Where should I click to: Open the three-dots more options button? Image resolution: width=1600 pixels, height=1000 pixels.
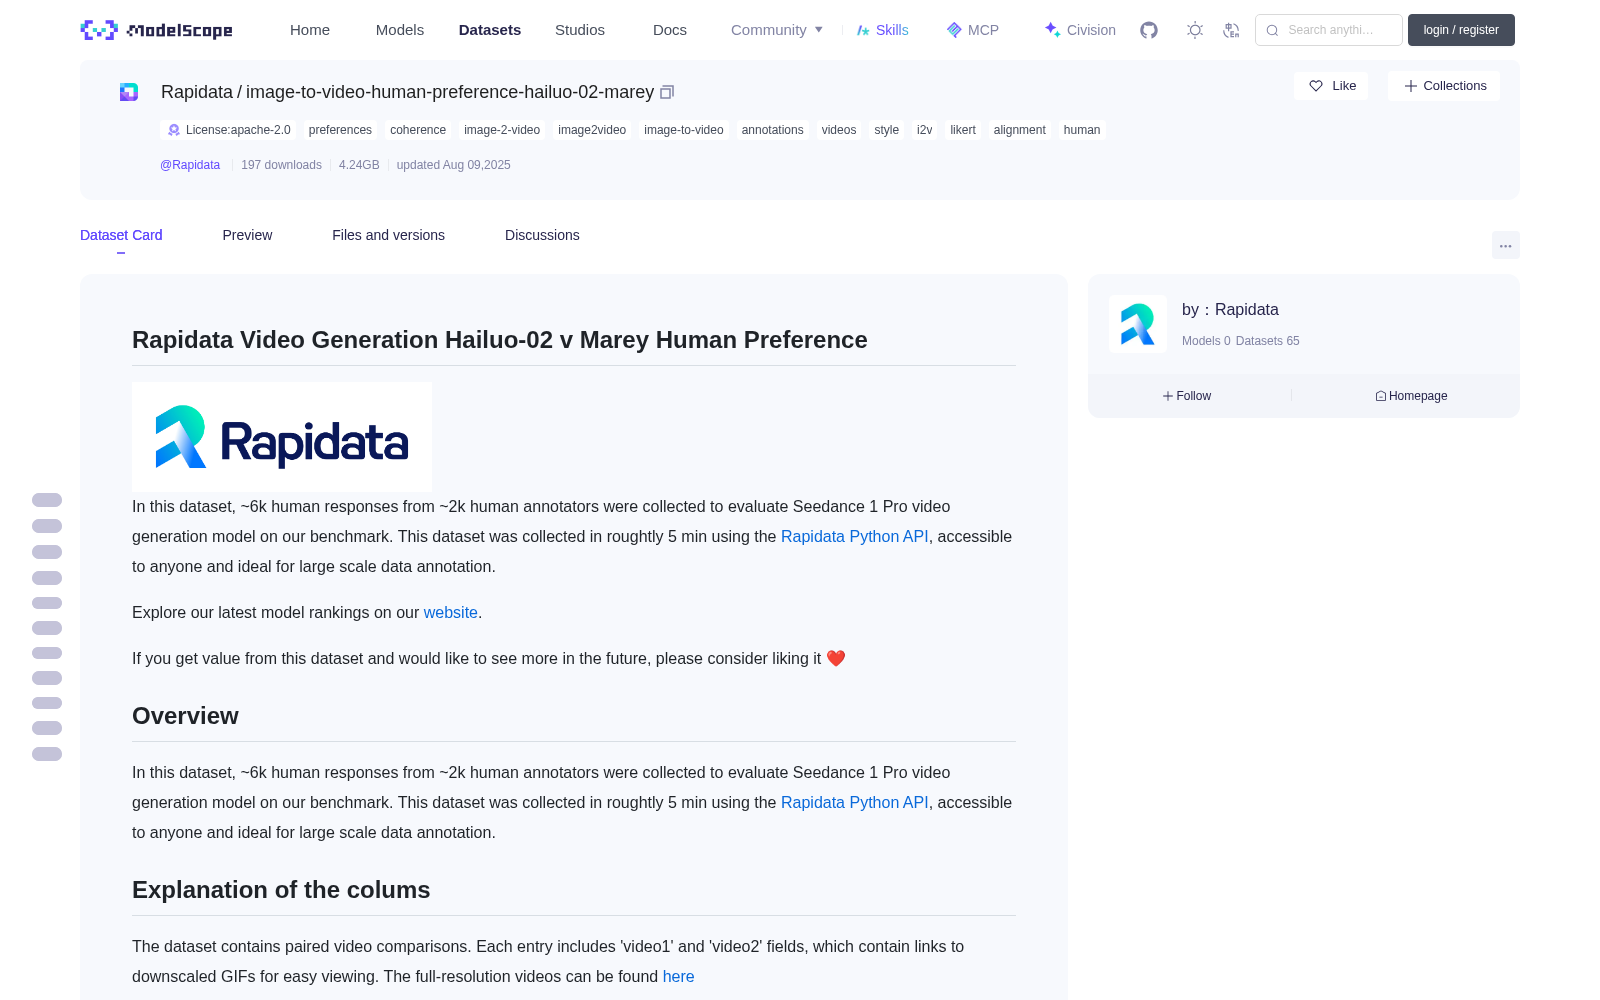[1506, 245]
